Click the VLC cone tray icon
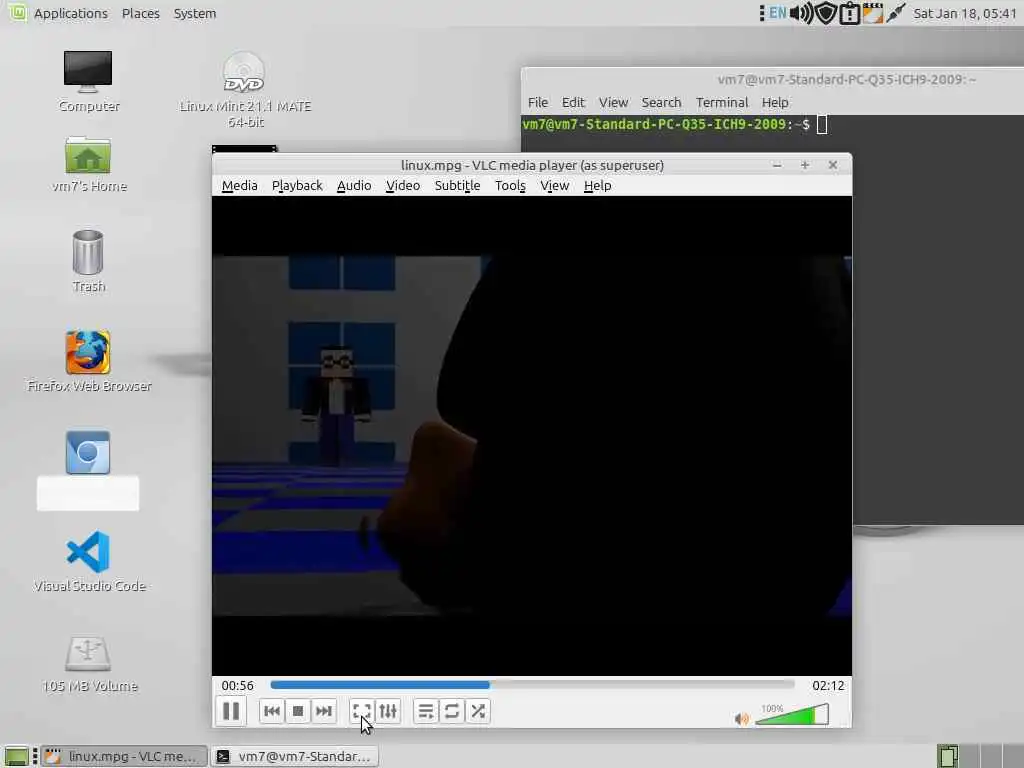 pyautogui.click(x=872, y=13)
